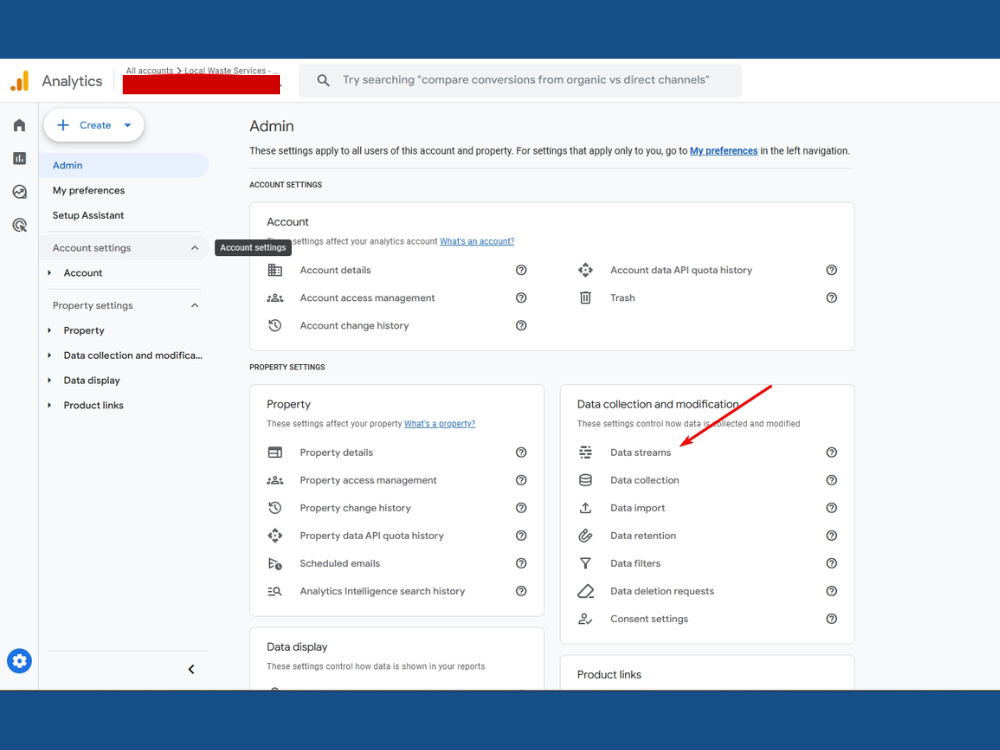Viewport: 1000px width, 750px height.
Task: Open the Home icon in left rail
Action: click(x=19, y=125)
